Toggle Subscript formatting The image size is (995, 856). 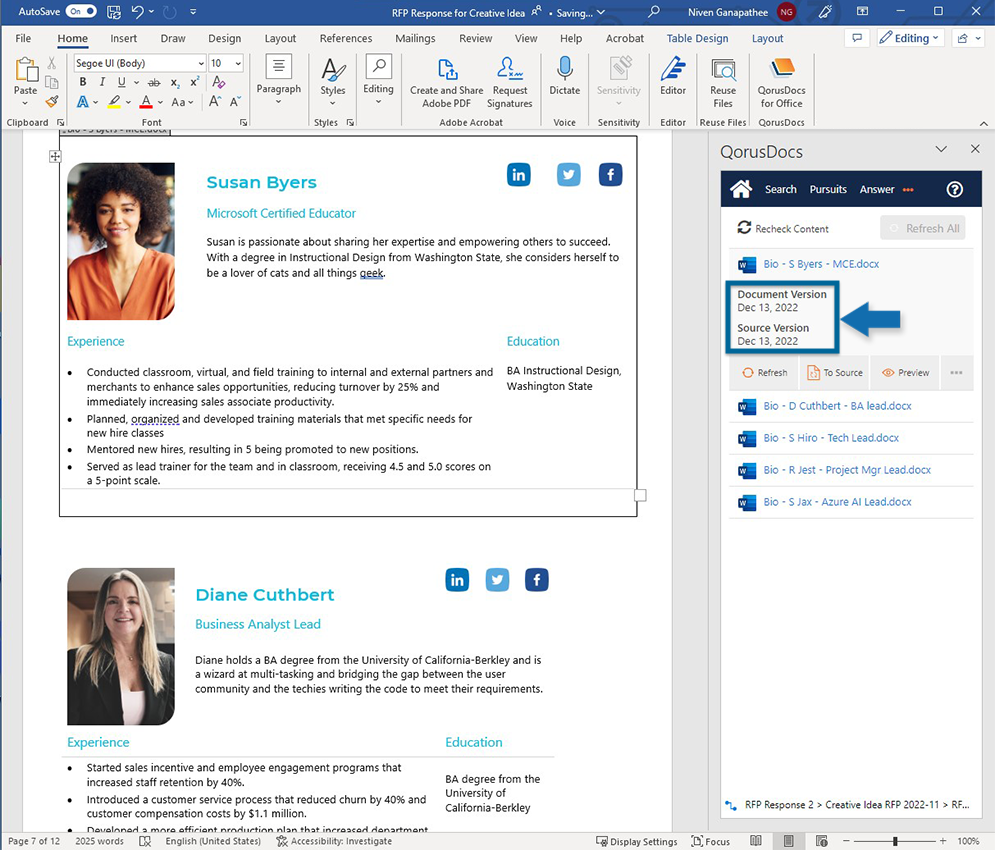tap(175, 82)
